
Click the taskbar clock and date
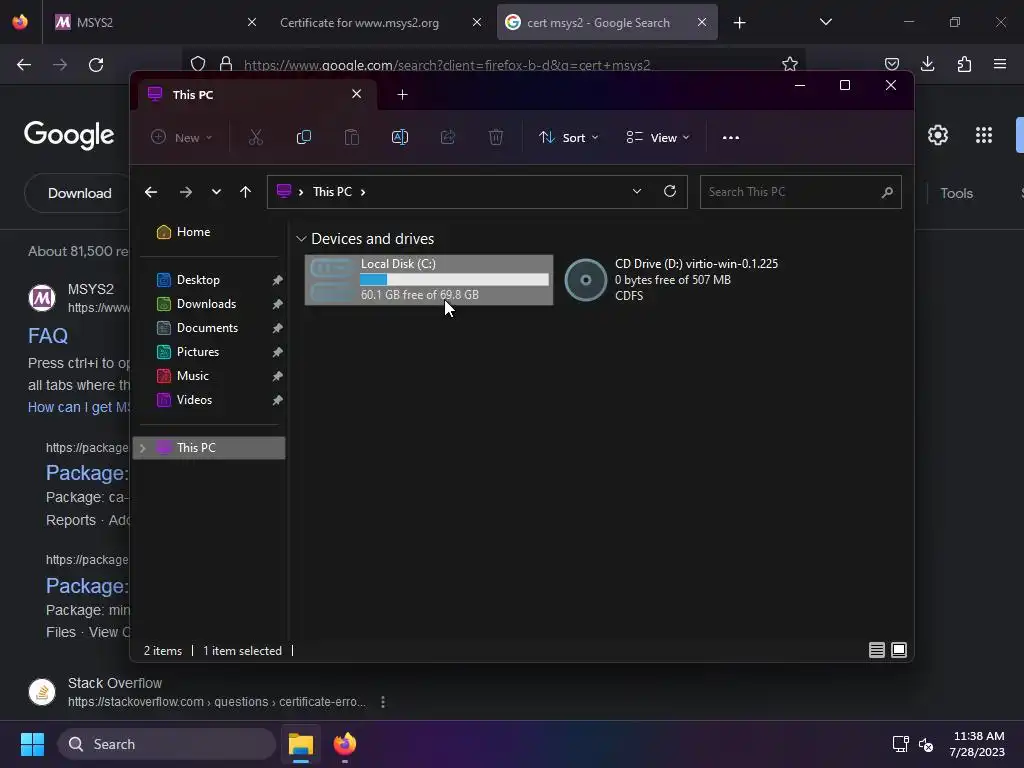tap(977, 744)
